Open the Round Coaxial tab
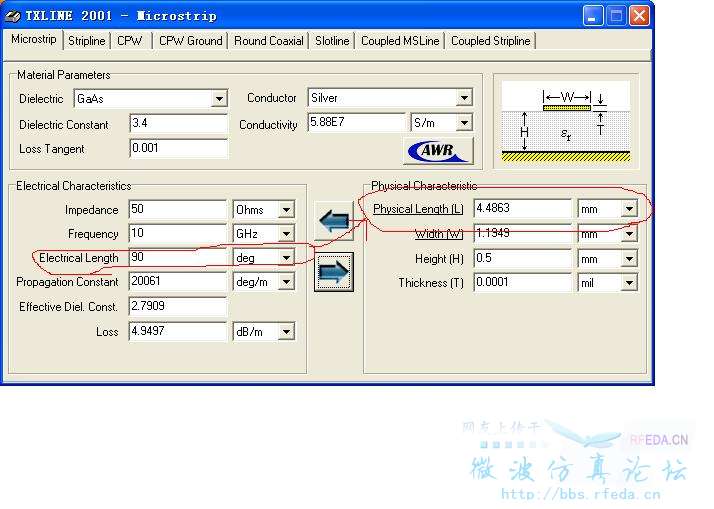 [269, 41]
